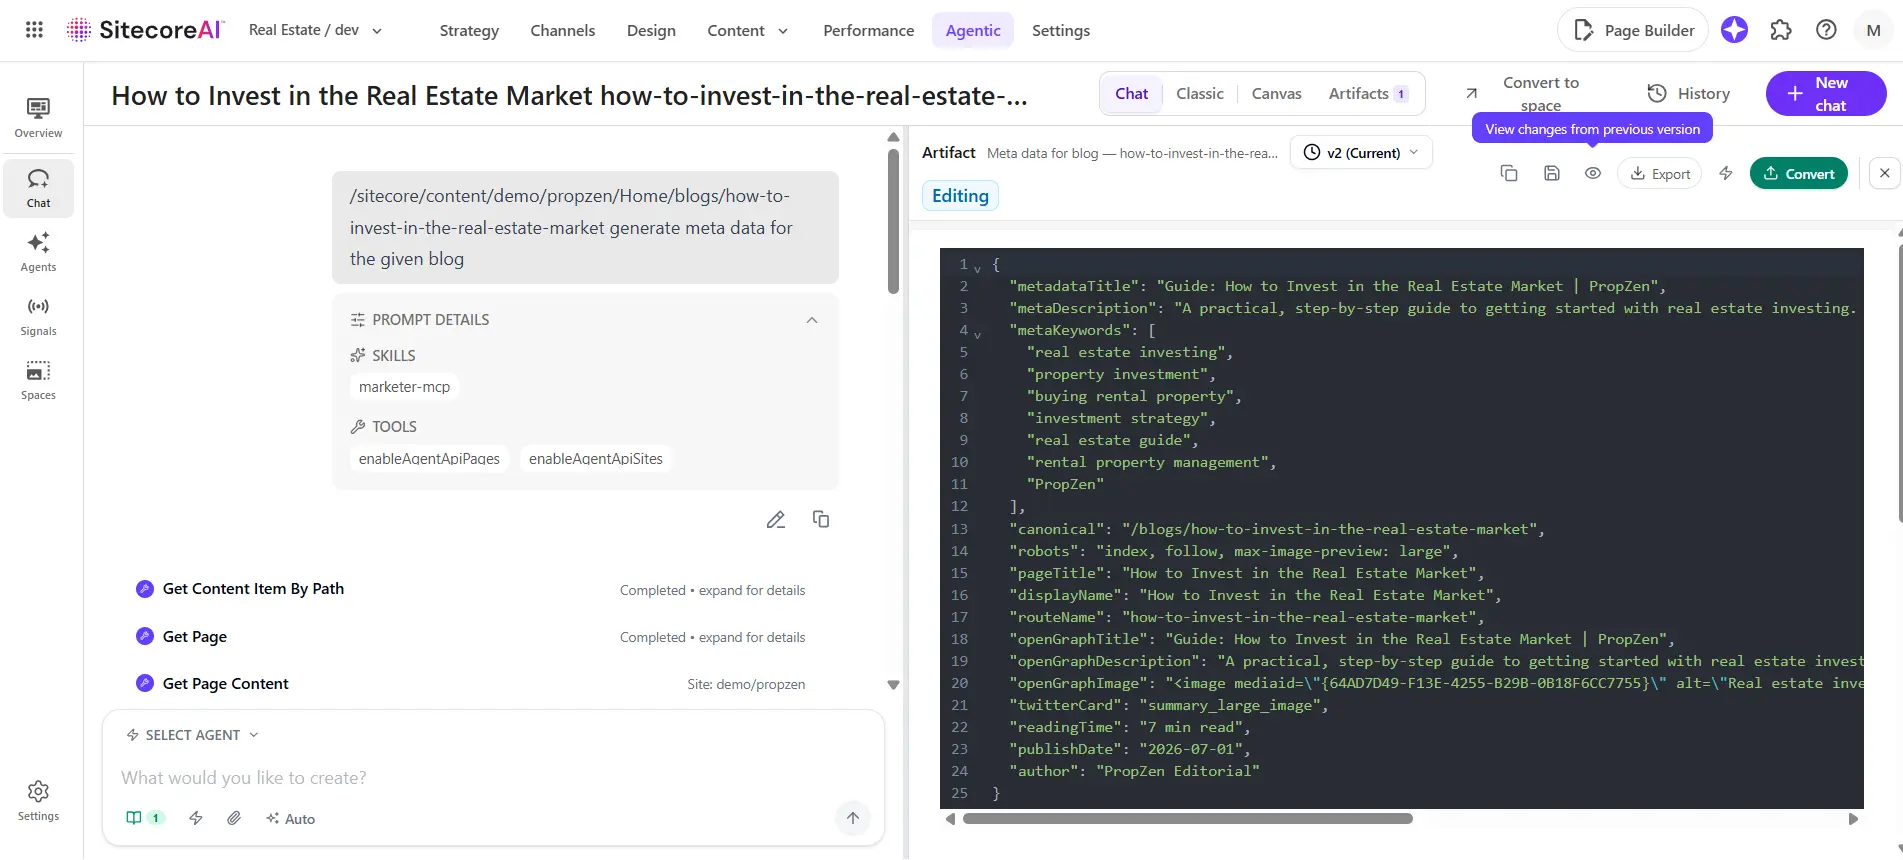1903x860 pixels.
Task: Open the top Settings menu item
Action: coord(1061,30)
